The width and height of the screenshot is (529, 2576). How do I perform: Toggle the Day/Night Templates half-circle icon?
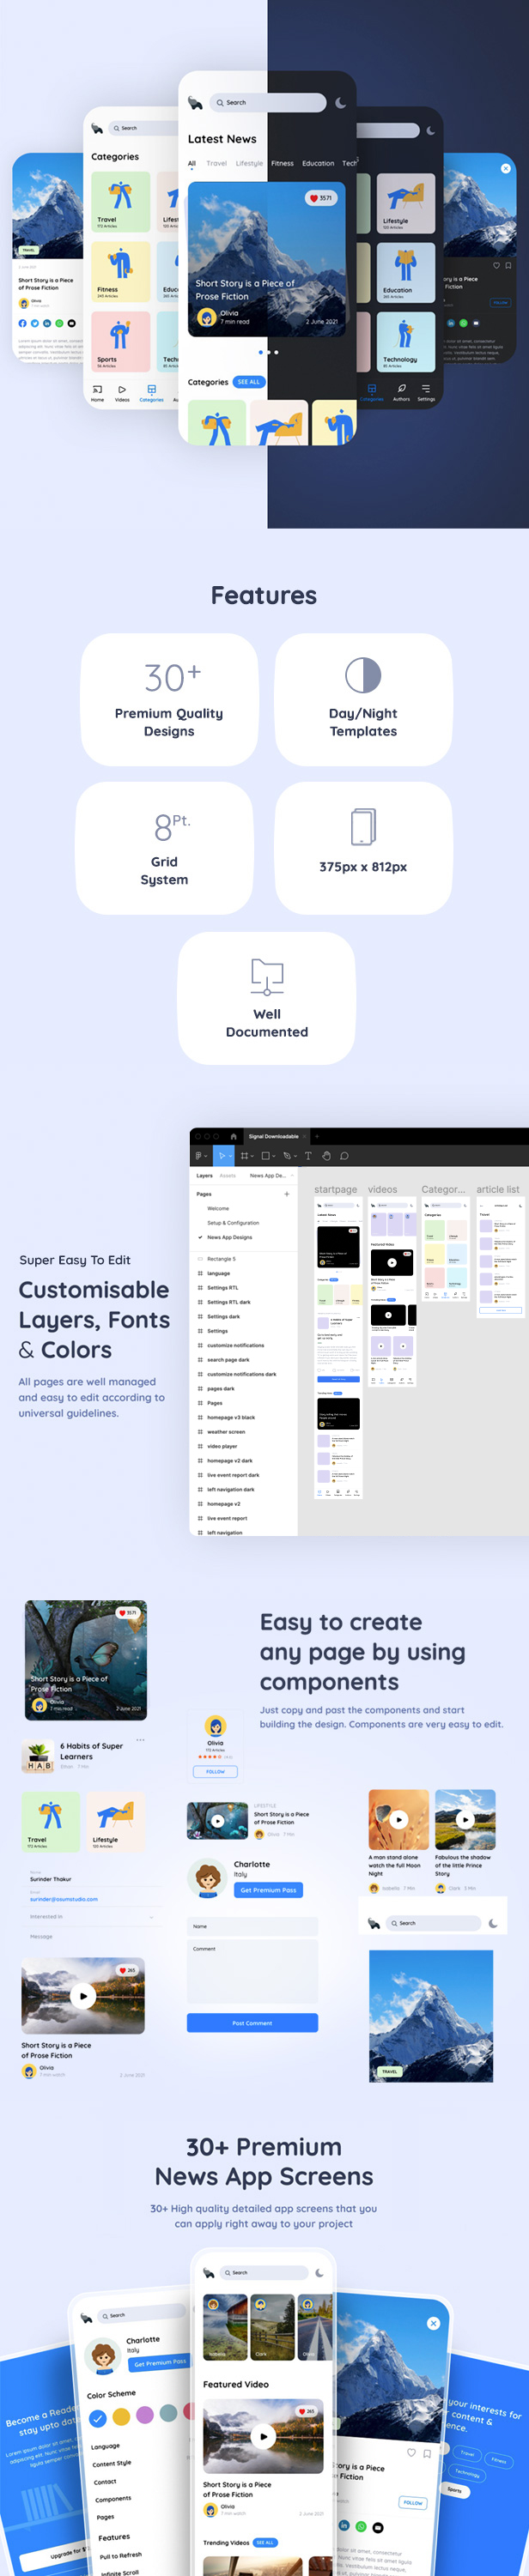coord(363,675)
